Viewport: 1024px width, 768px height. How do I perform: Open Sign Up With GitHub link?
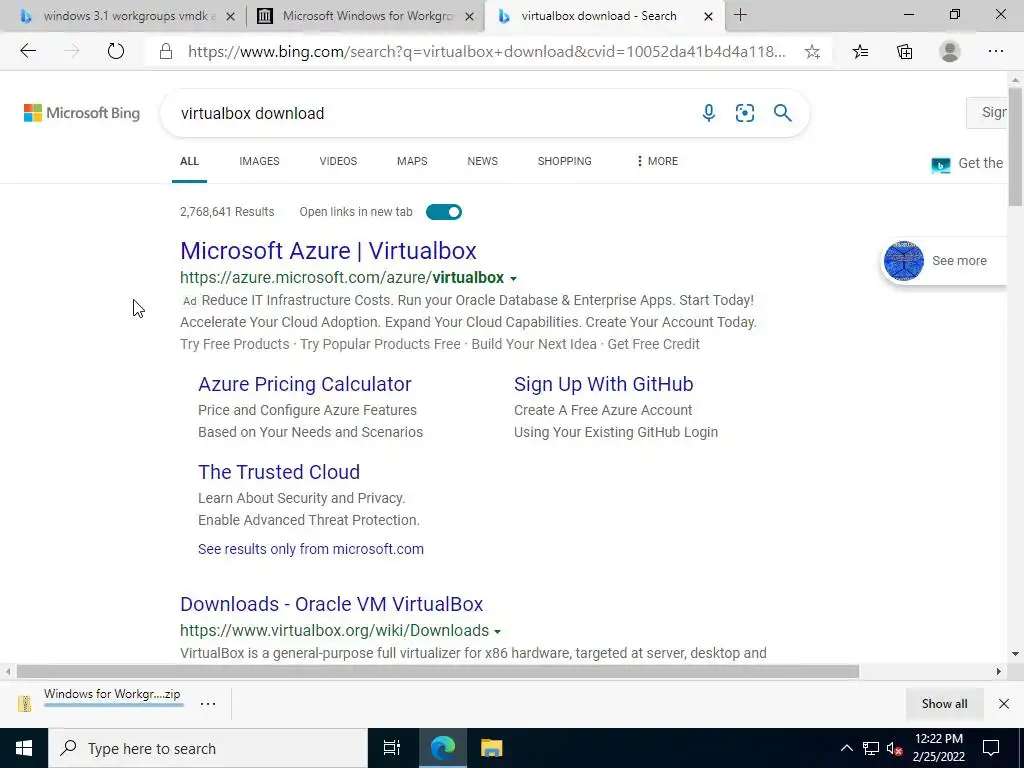(603, 384)
